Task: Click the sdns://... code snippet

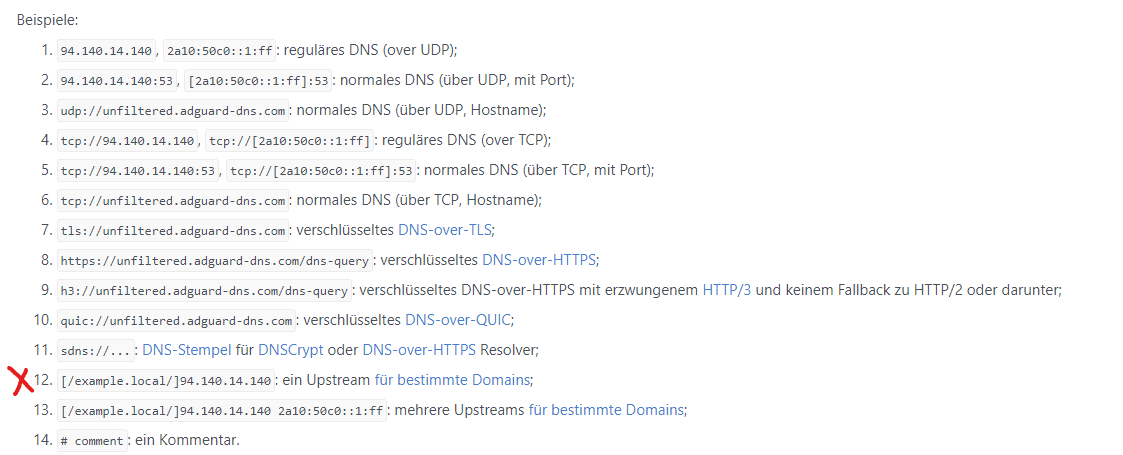Action: click(x=96, y=350)
